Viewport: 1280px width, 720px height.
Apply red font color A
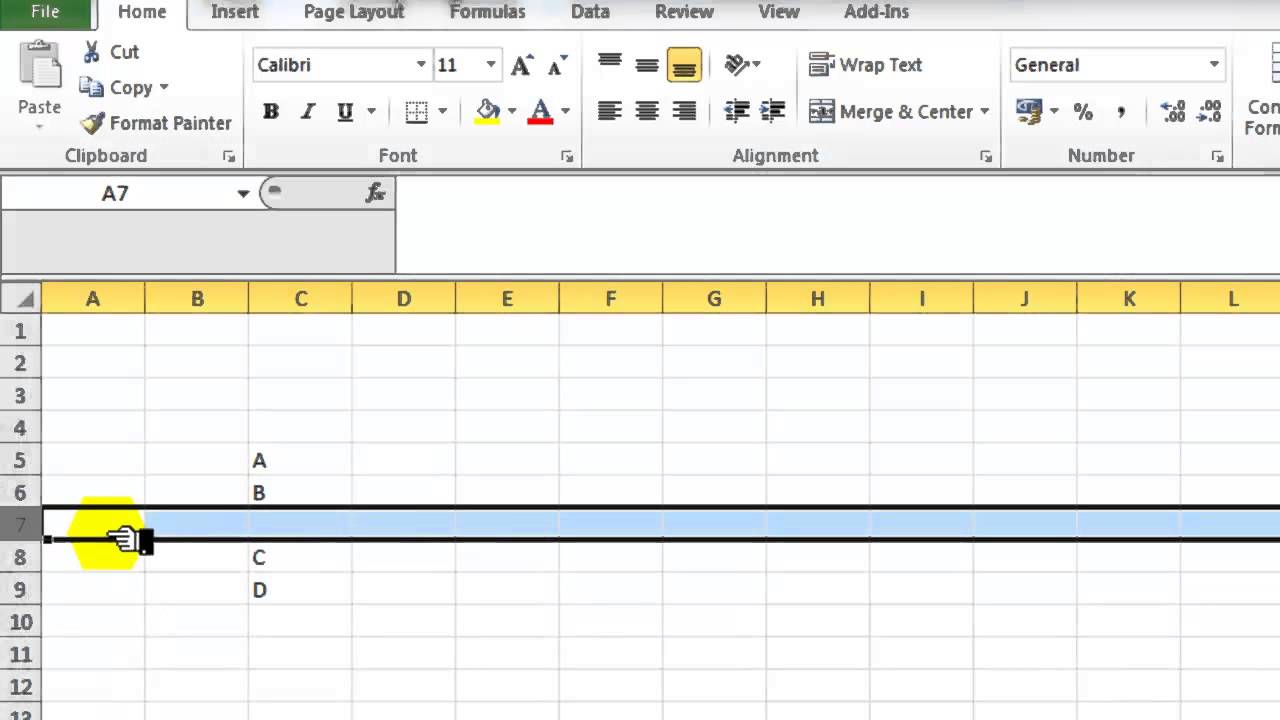540,111
